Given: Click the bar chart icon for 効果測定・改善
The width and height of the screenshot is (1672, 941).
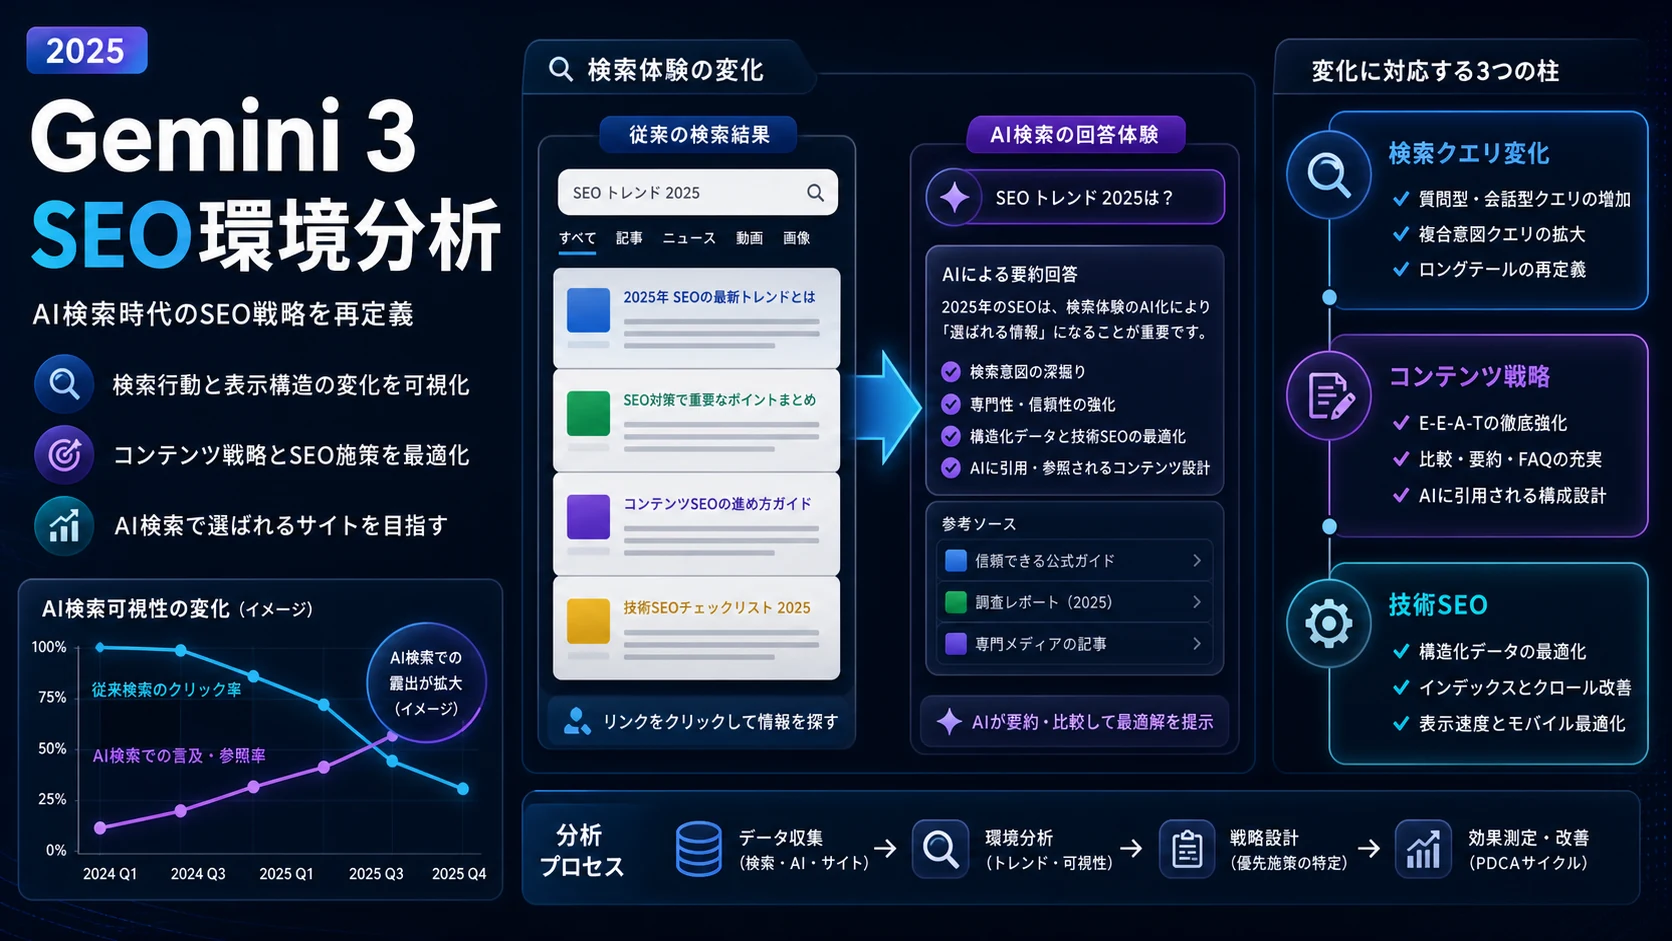Looking at the screenshot, I should pos(1423,849).
